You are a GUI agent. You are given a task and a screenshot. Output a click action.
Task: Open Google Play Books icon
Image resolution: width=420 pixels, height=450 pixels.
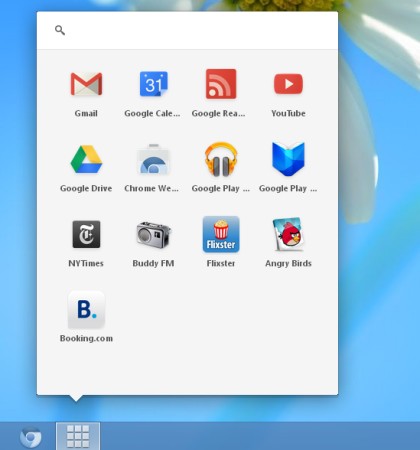pyautogui.click(x=288, y=159)
